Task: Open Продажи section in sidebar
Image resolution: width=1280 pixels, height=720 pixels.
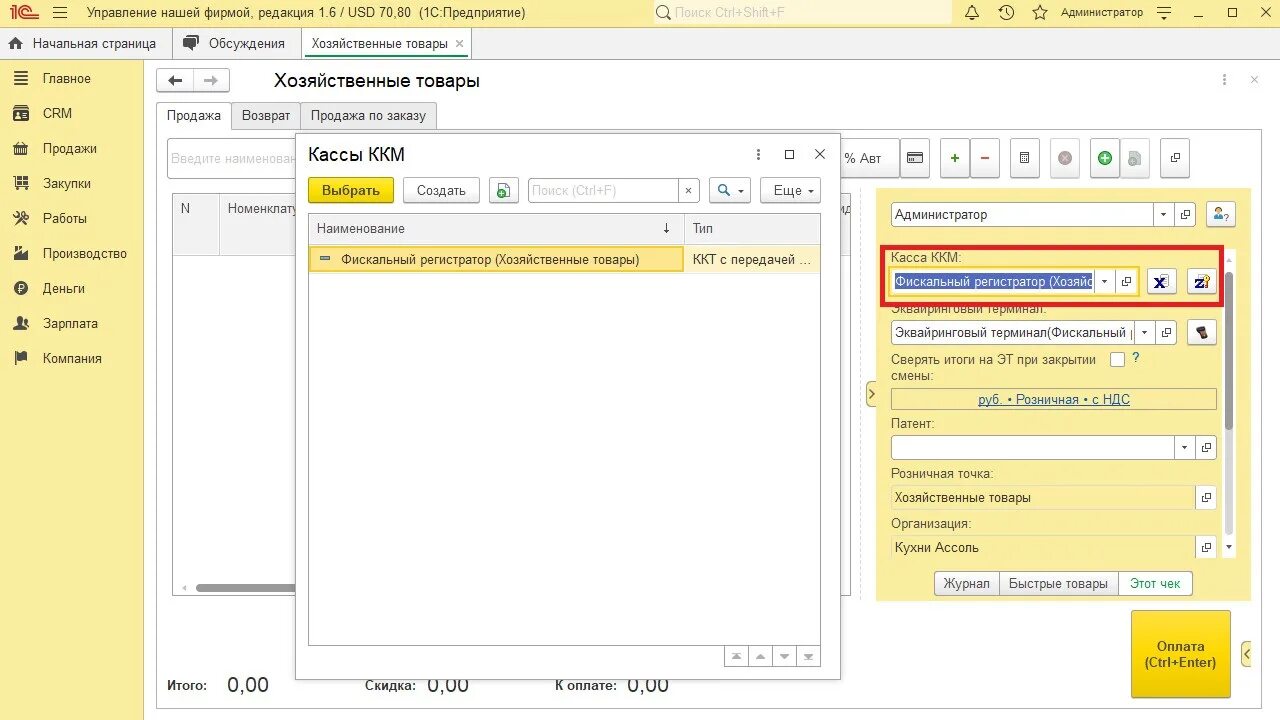Action: click(69, 148)
